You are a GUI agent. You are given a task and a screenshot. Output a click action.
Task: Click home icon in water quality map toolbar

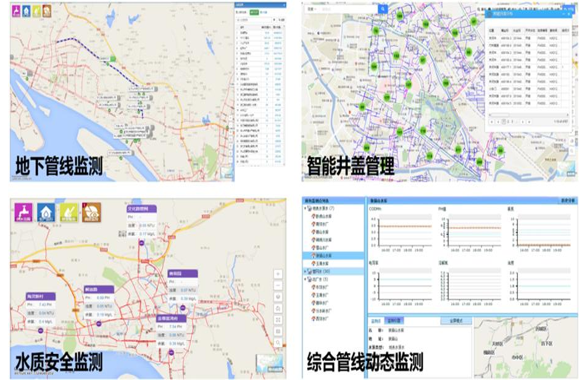pos(278,308)
